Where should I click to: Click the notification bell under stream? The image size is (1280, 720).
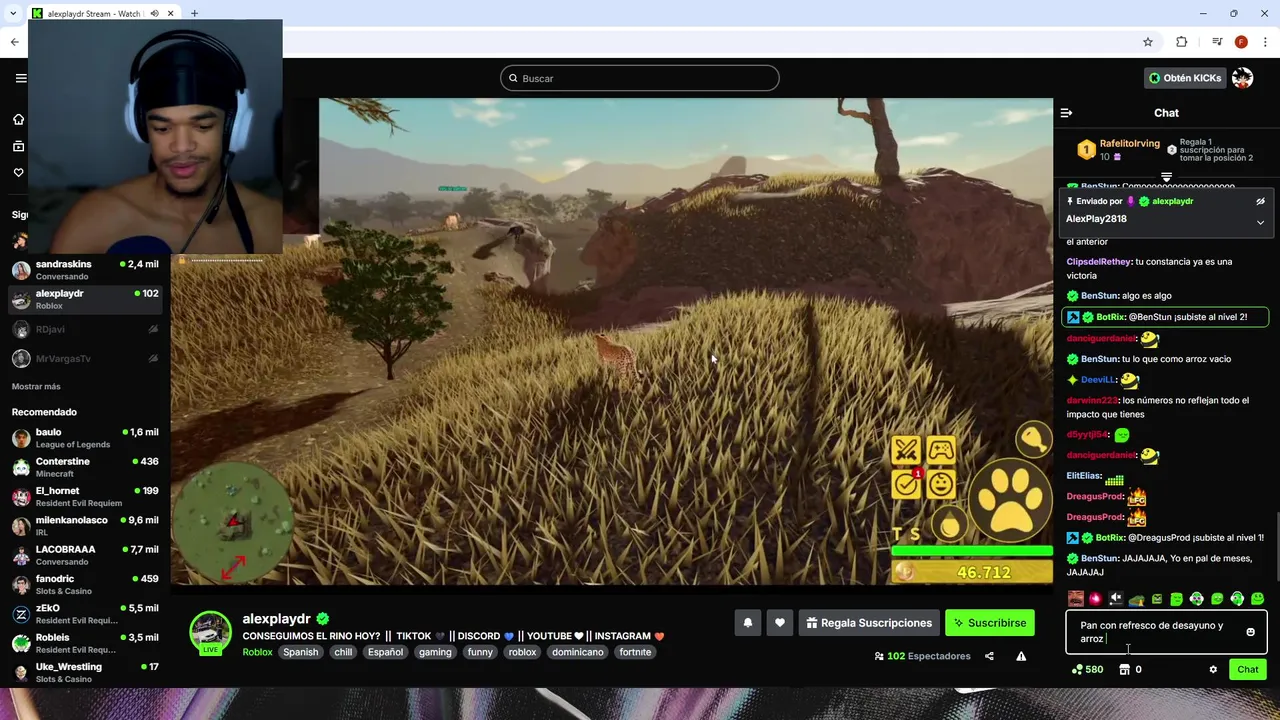pyautogui.click(x=747, y=623)
